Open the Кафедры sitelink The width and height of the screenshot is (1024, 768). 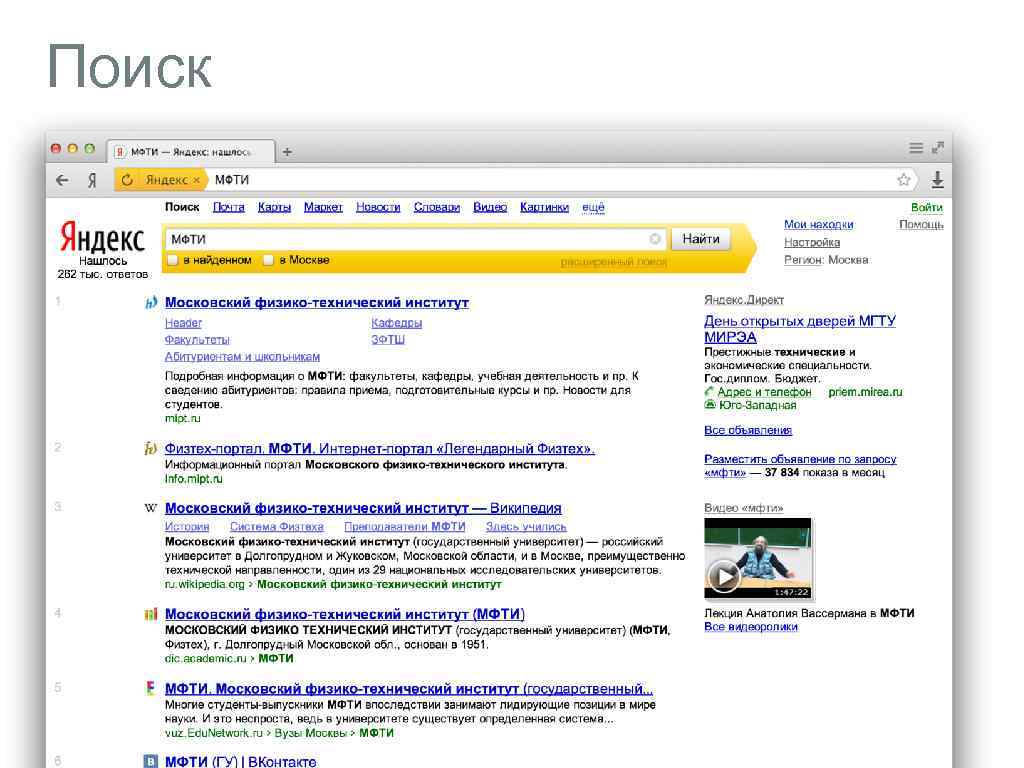(x=396, y=323)
